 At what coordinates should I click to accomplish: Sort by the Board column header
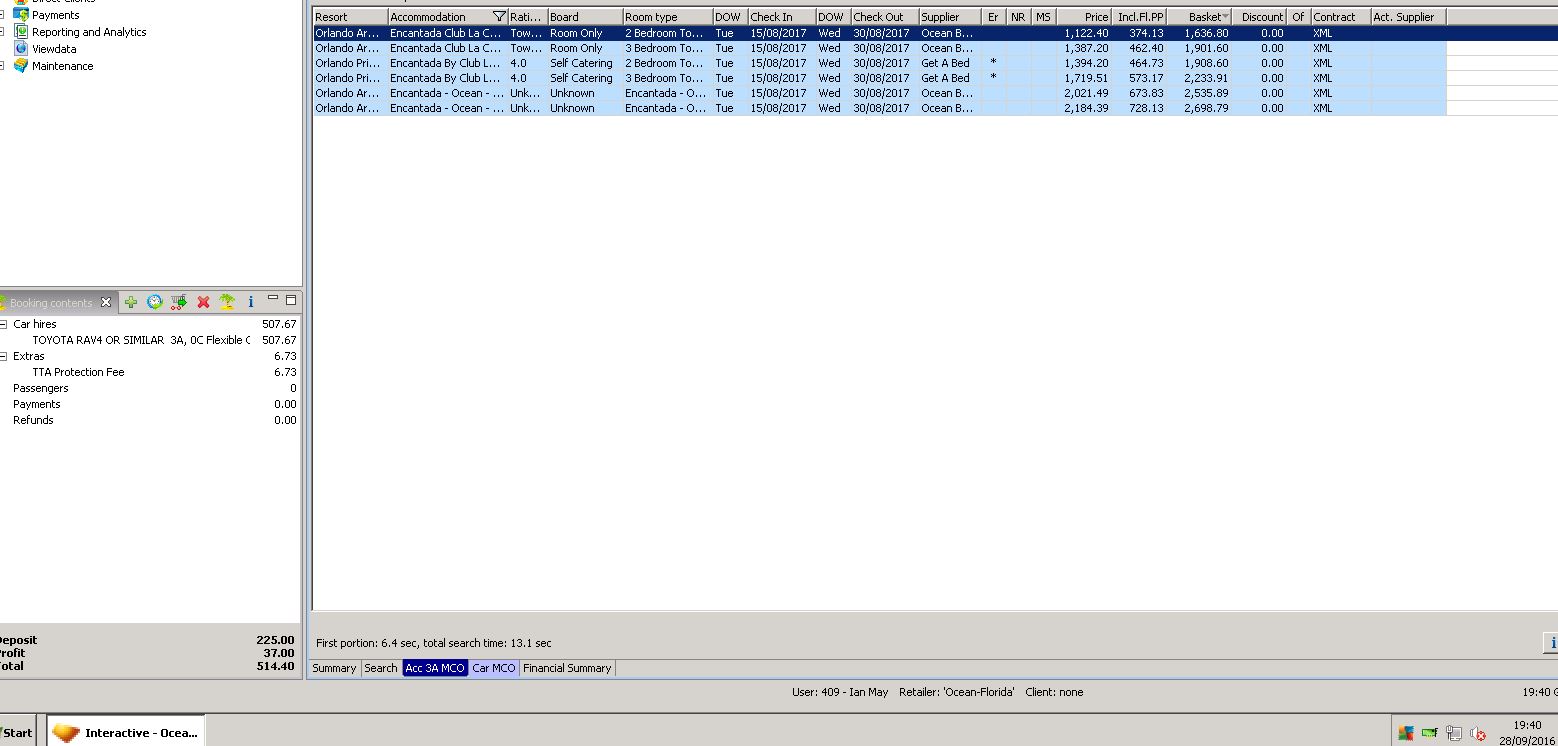[585, 17]
